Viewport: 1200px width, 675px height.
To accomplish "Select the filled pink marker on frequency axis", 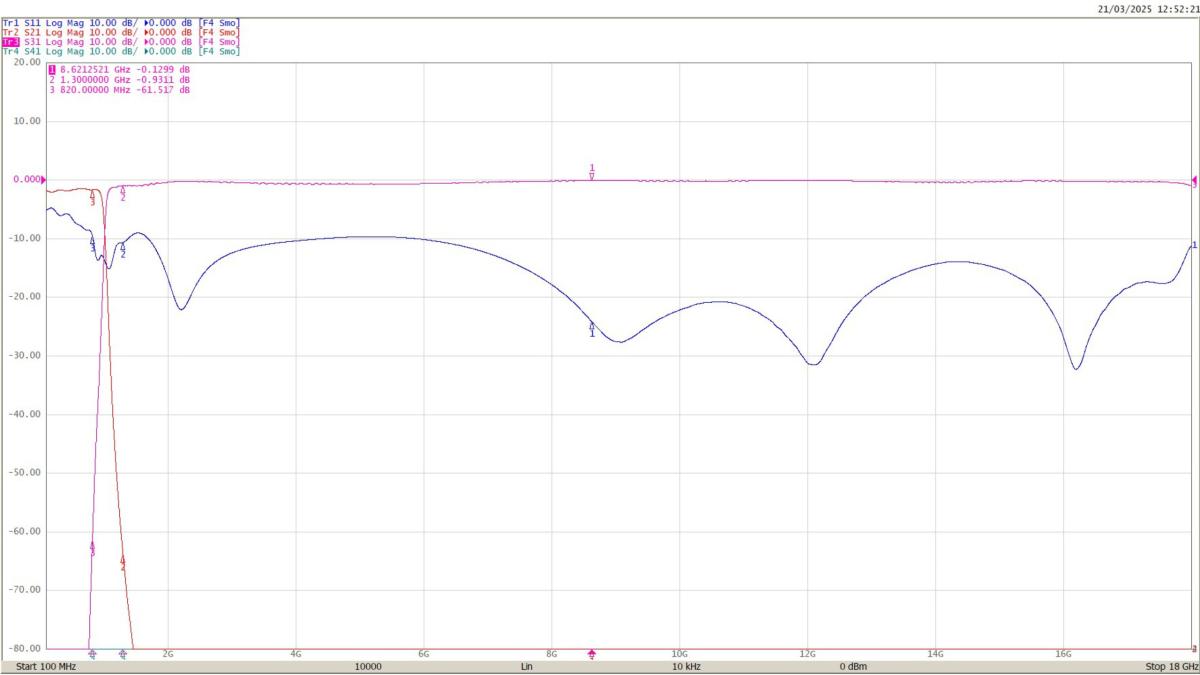I will tap(592, 654).
